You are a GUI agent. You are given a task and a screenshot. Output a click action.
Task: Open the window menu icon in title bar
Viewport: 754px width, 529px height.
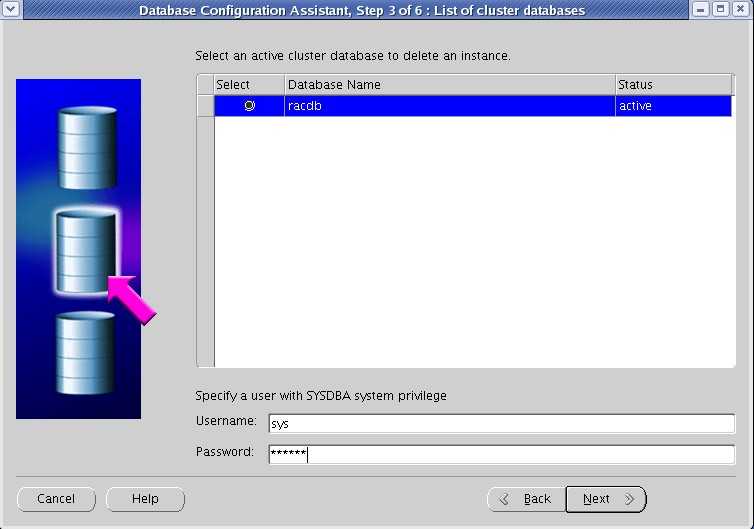[11, 9]
